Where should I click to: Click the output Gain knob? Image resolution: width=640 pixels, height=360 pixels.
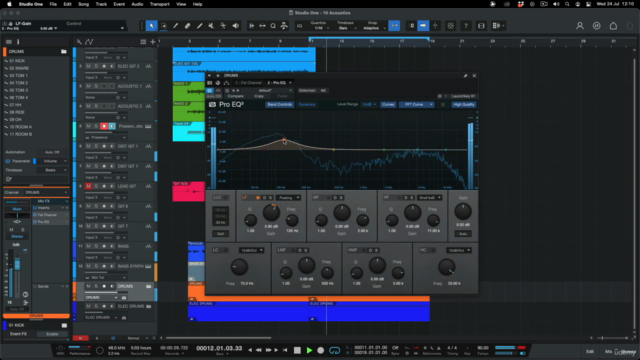pyautogui.click(x=463, y=211)
